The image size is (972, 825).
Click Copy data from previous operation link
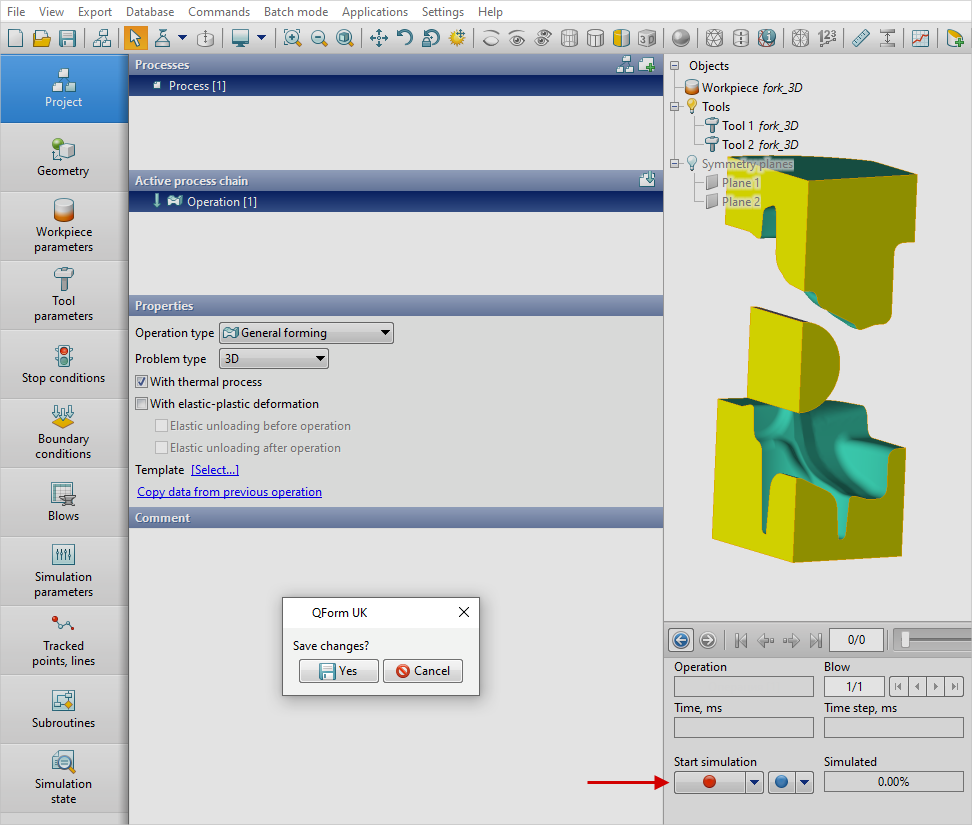point(229,492)
